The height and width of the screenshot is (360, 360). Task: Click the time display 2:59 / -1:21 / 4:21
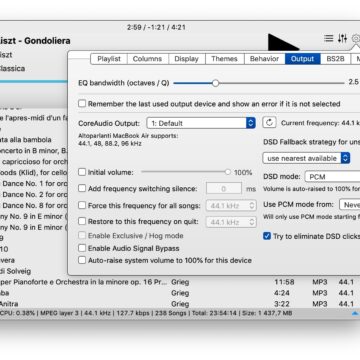(156, 27)
